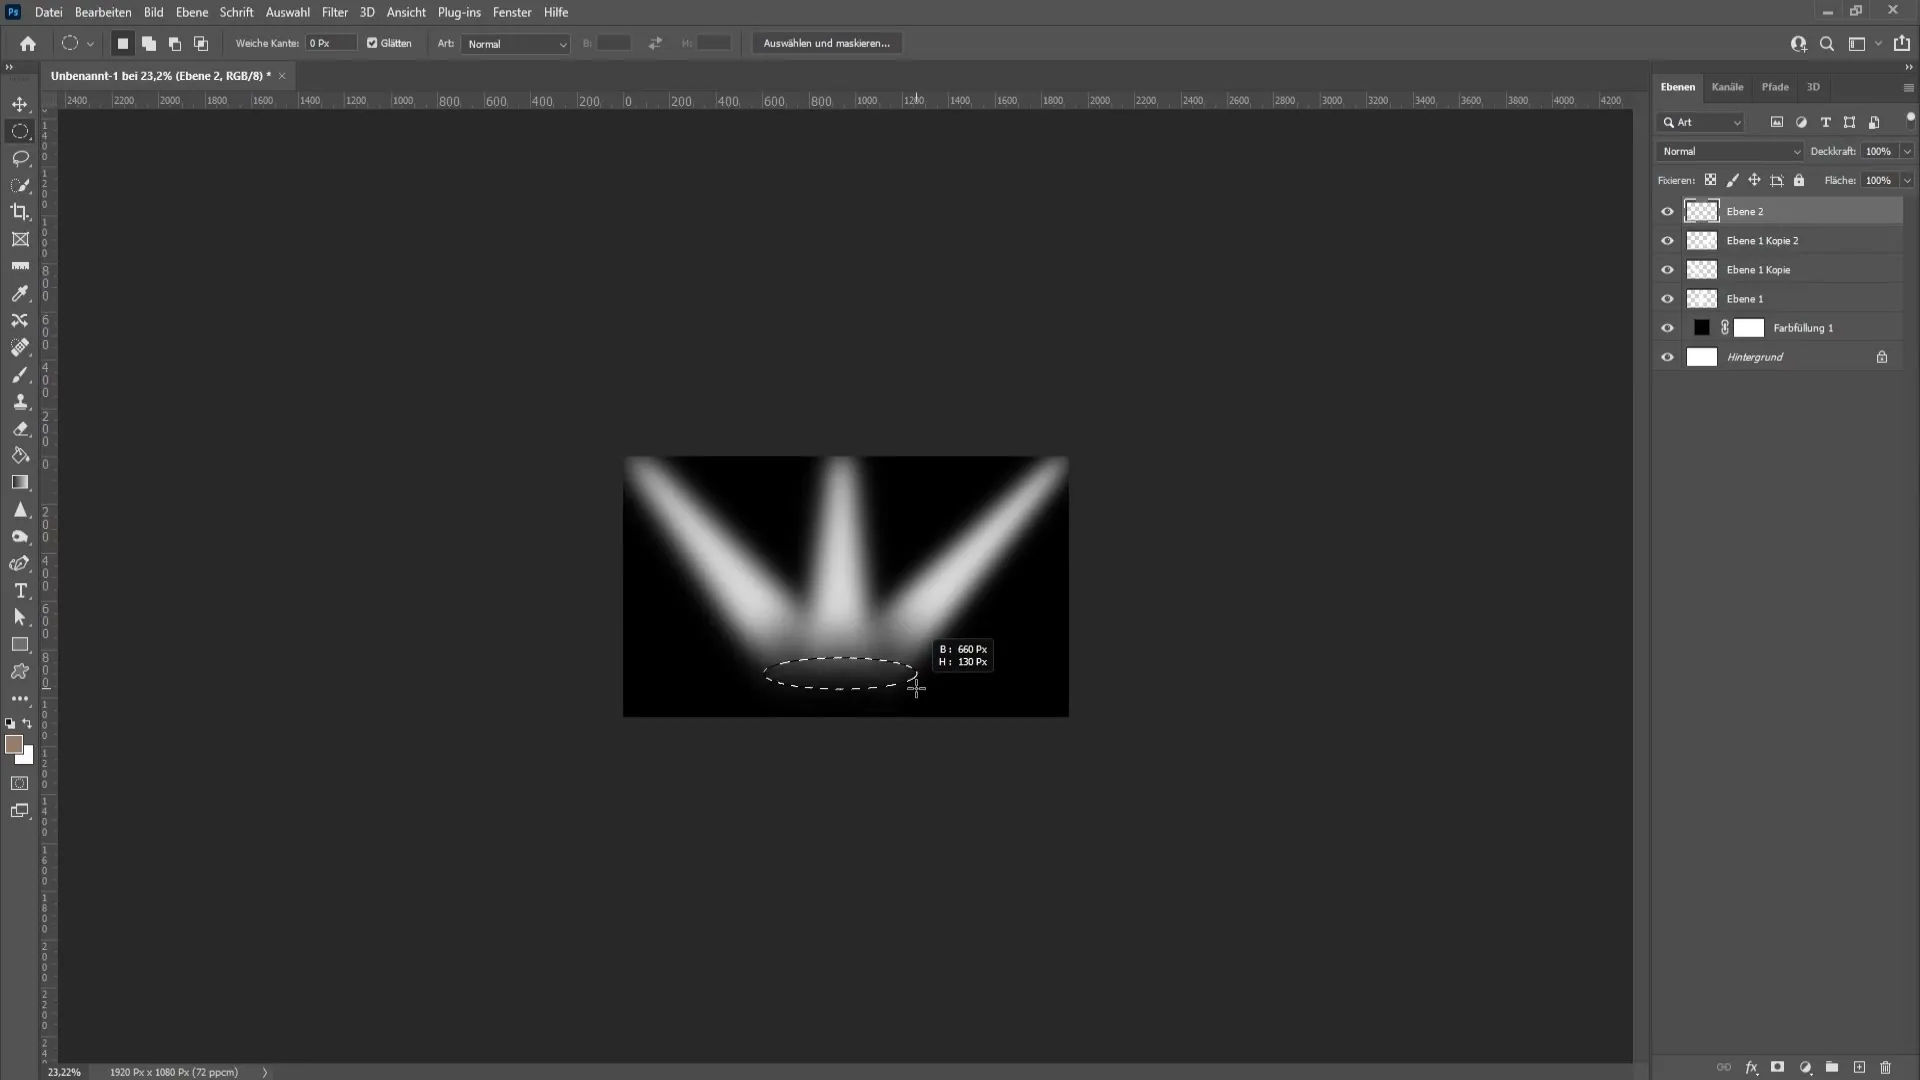Select the Move tool
Image resolution: width=1920 pixels, height=1080 pixels.
tap(20, 103)
